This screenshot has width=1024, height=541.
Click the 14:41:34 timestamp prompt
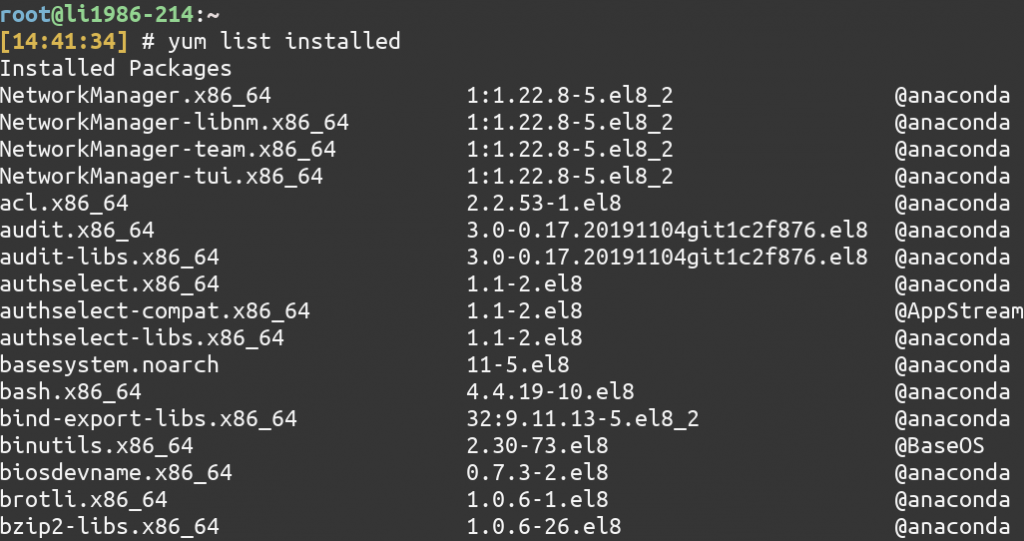point(63,41)
